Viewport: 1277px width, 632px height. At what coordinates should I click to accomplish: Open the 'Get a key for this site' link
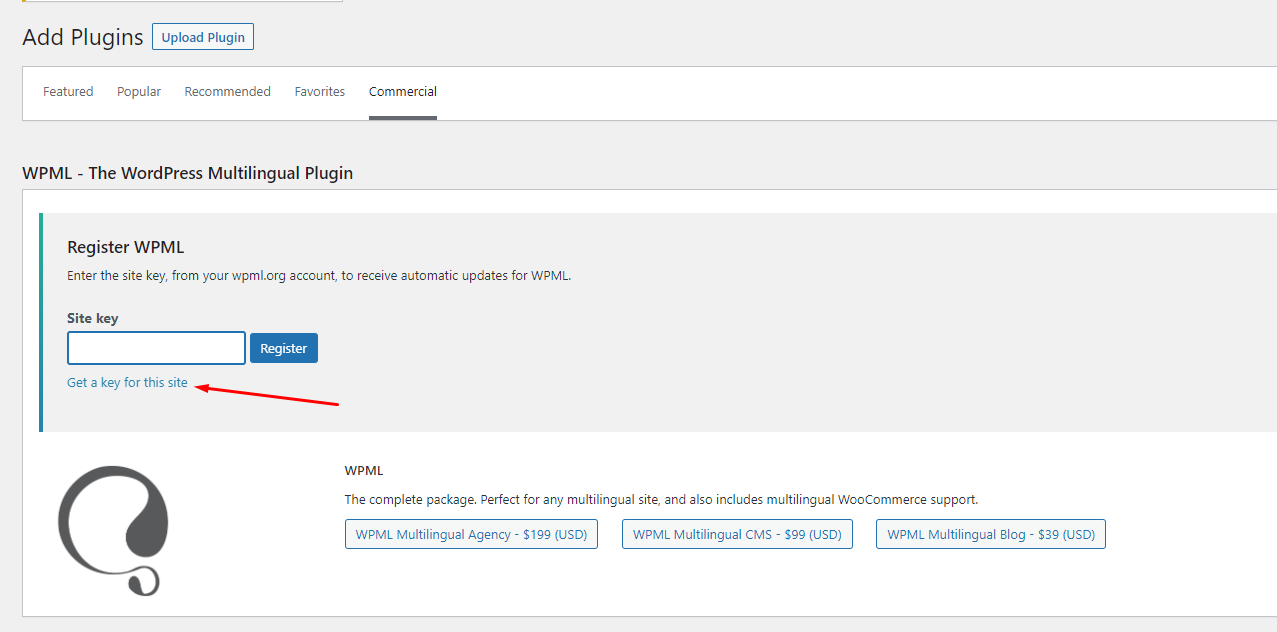127,383
